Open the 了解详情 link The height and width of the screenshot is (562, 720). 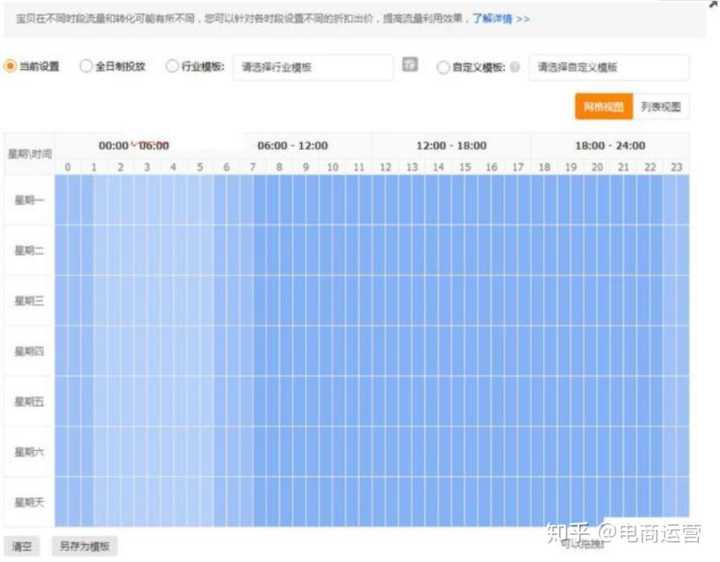pos(500,19)
